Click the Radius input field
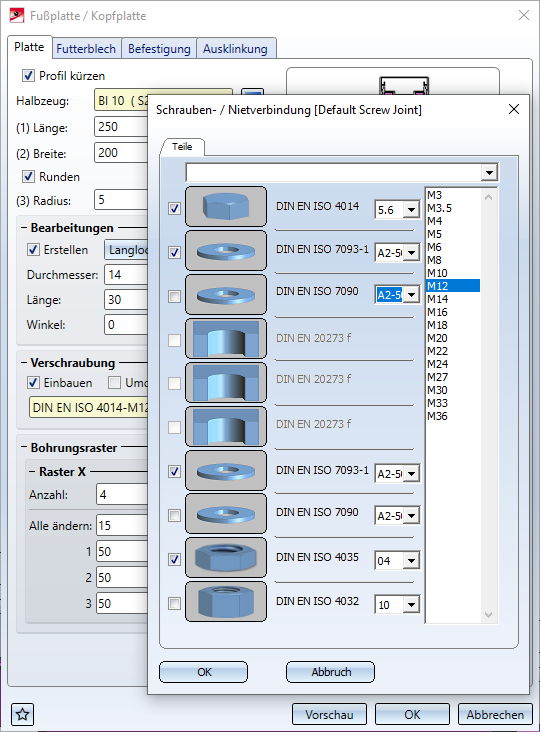 (x=121, y=200)
